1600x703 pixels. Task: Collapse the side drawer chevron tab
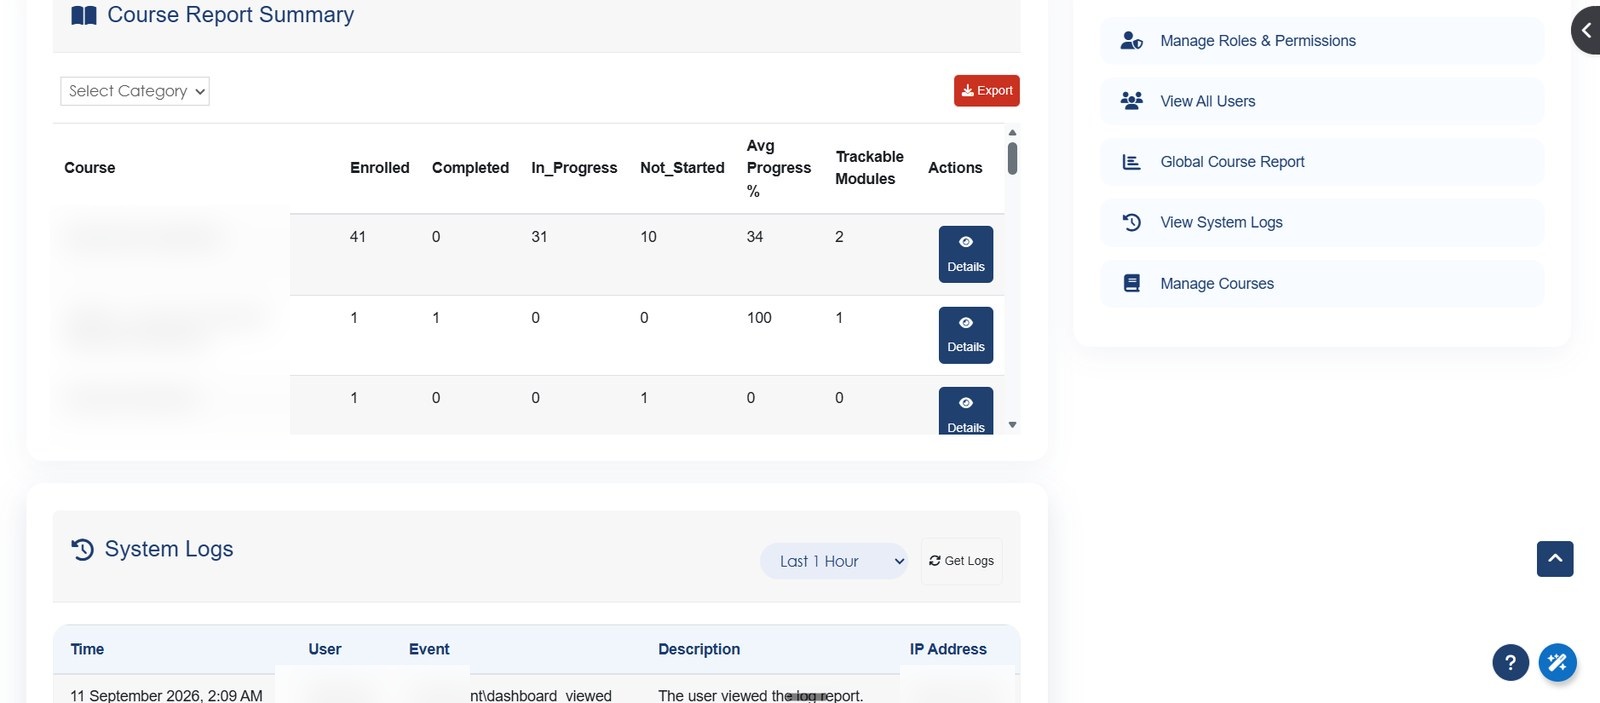(1586, 30)
